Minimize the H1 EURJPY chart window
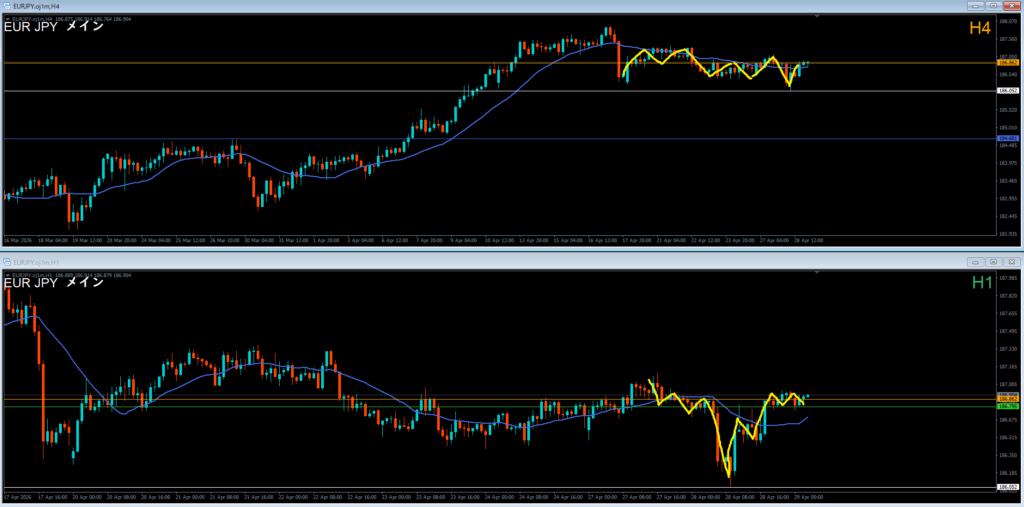Screen dimensions: 1024x507 tap(975, 261)
